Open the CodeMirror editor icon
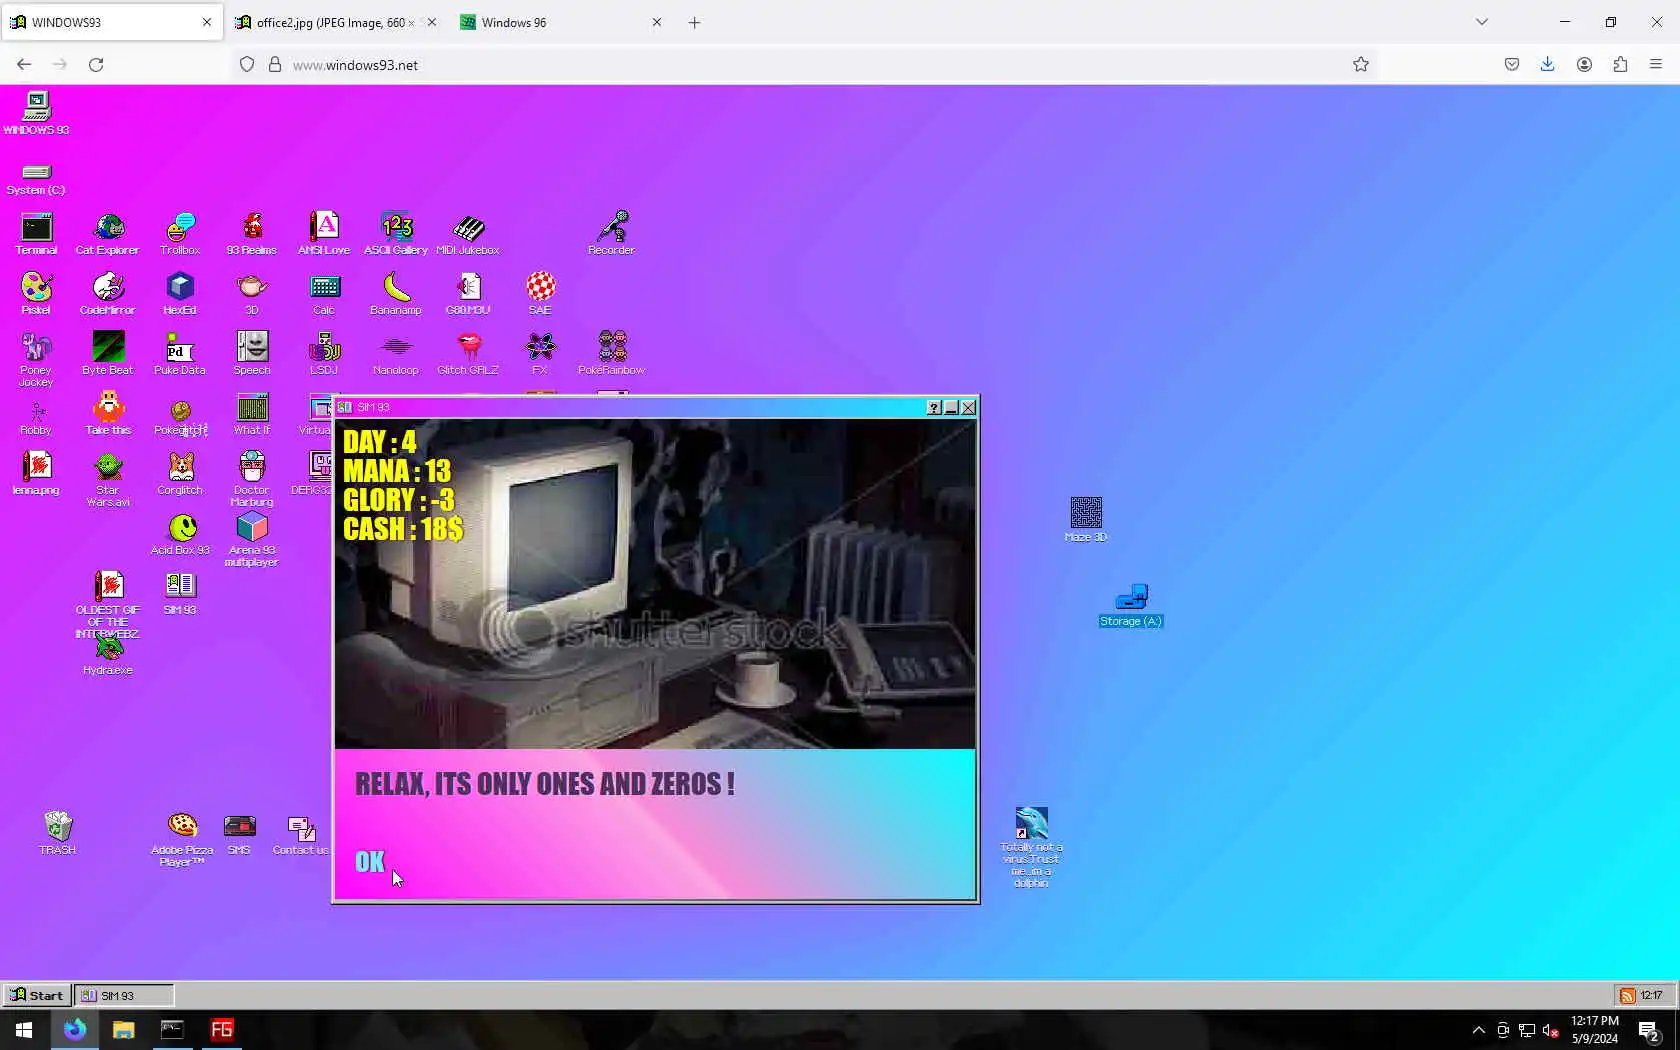 tap(108, 294)
